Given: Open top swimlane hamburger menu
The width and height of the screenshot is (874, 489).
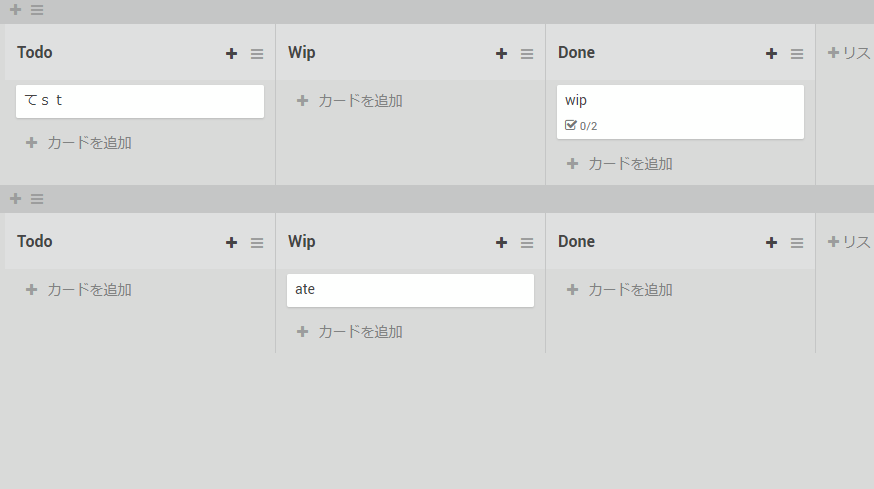Looking at the screenshot, I should click(x=37, y=10).
